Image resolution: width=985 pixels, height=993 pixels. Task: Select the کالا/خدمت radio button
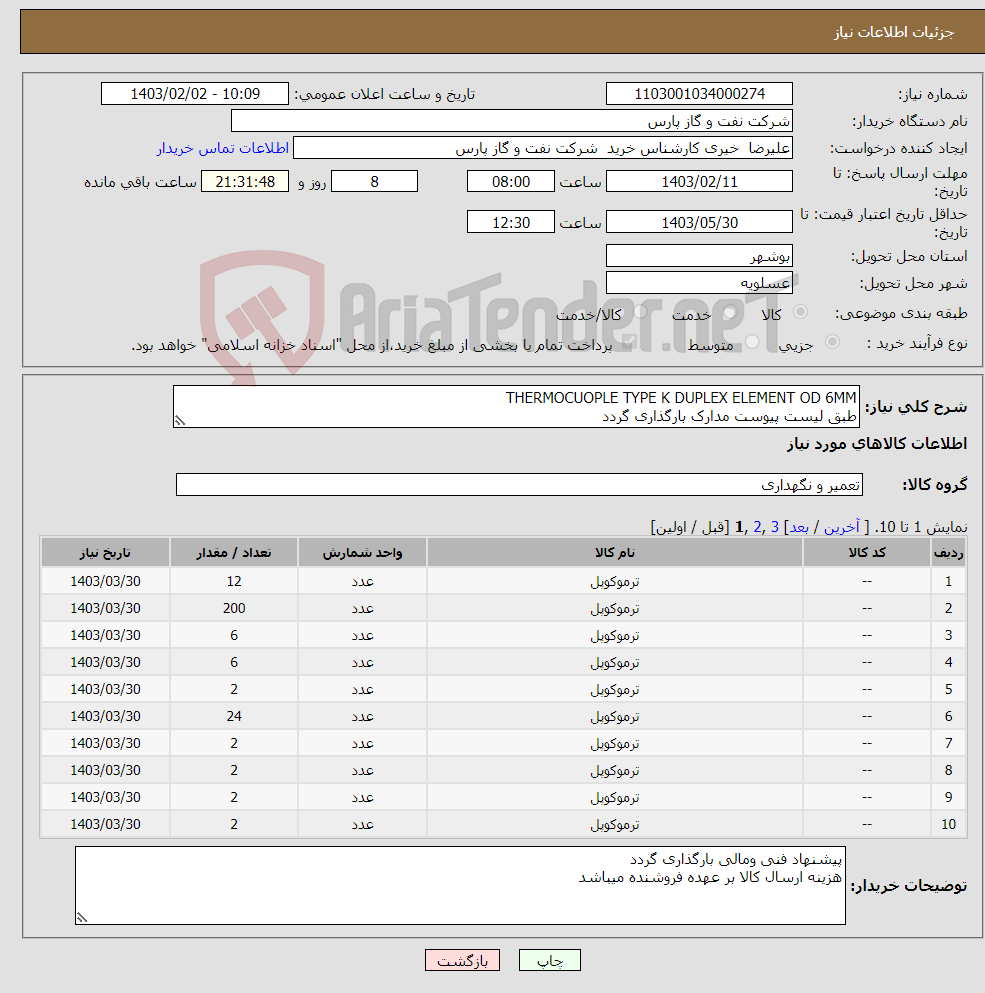[640, 312]
